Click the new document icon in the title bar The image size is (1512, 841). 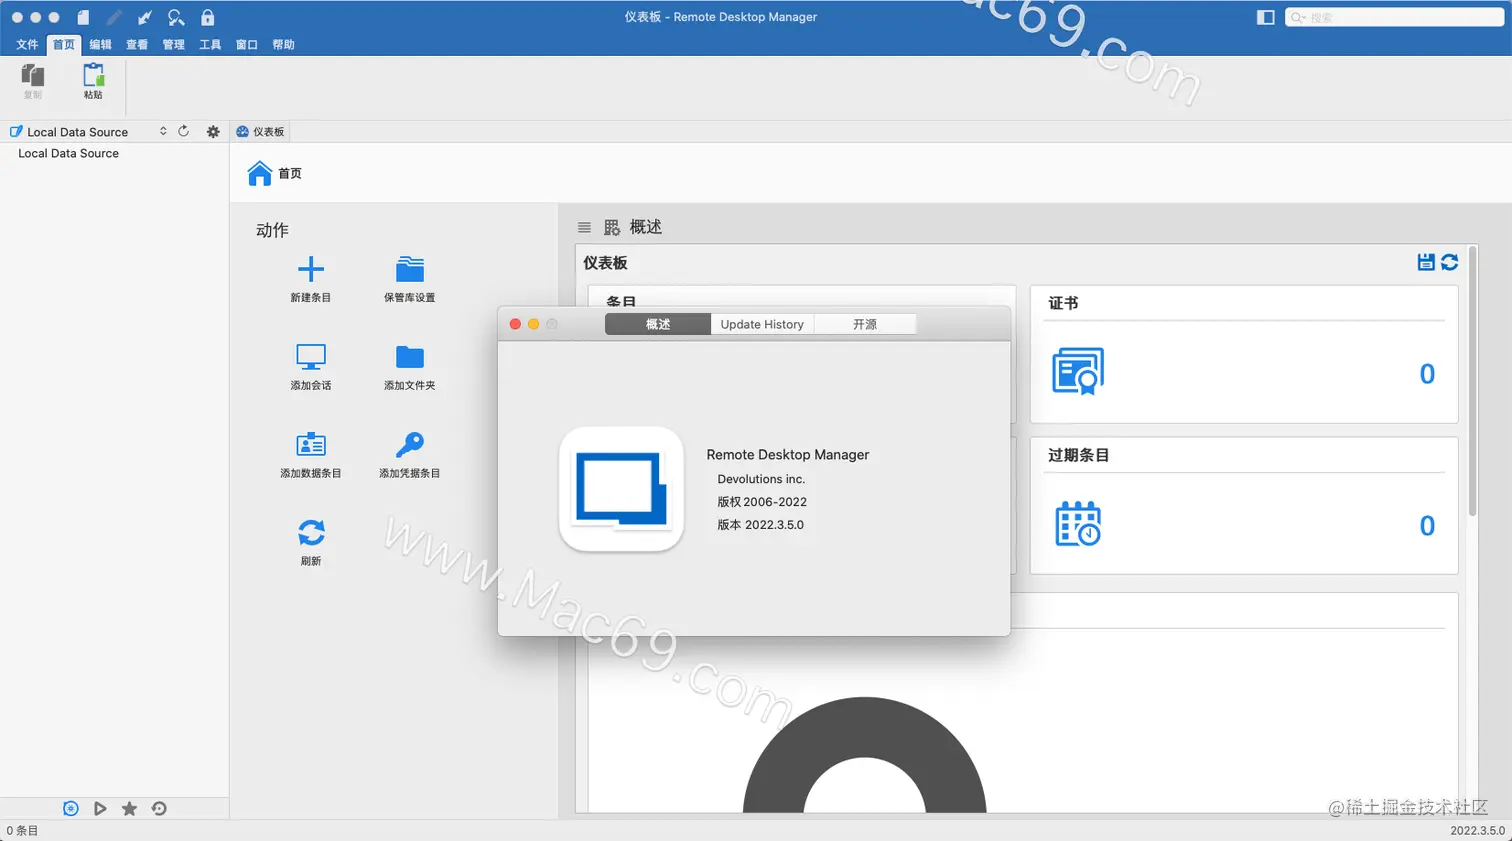(83, 17)
